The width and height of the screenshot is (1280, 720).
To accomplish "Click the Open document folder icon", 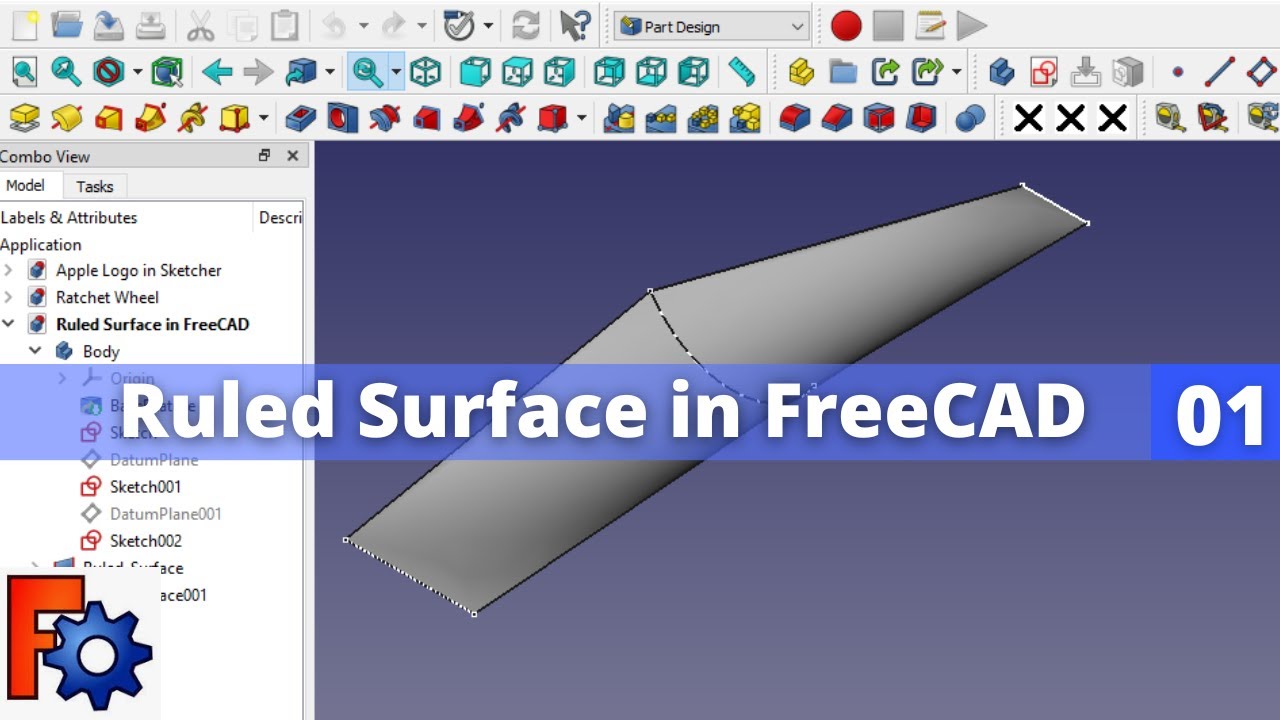I will click(66, 25).
